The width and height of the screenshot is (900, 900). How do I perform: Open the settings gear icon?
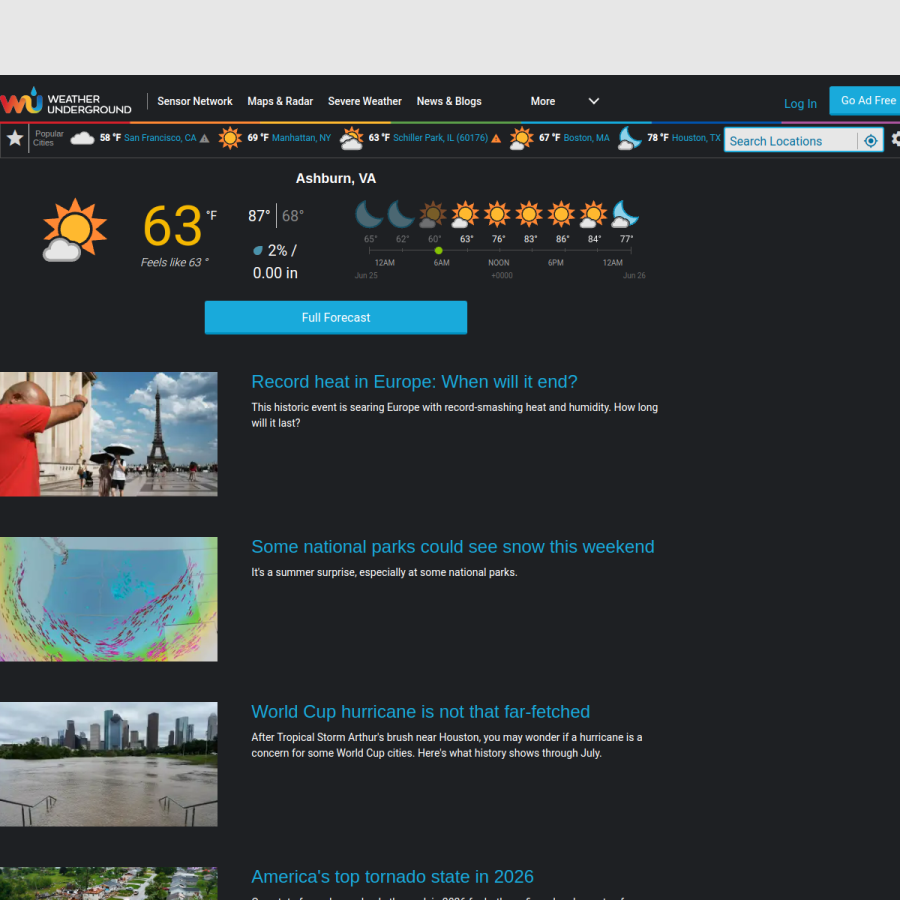[895, 138]
